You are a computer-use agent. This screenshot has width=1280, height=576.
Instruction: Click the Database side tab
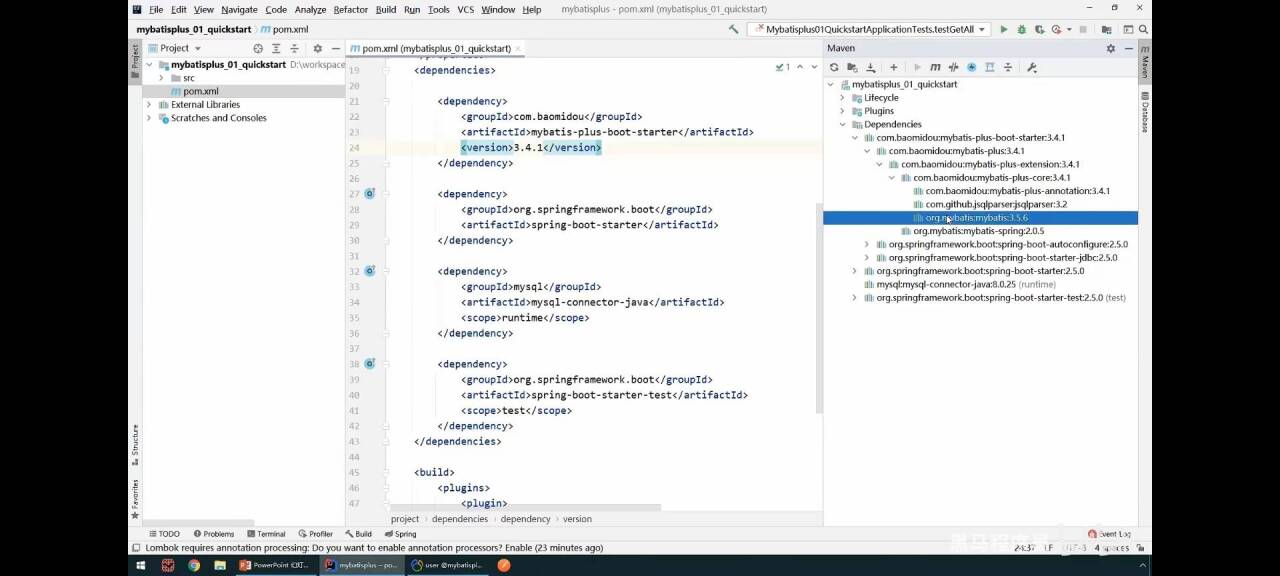tap(1145, 112)
